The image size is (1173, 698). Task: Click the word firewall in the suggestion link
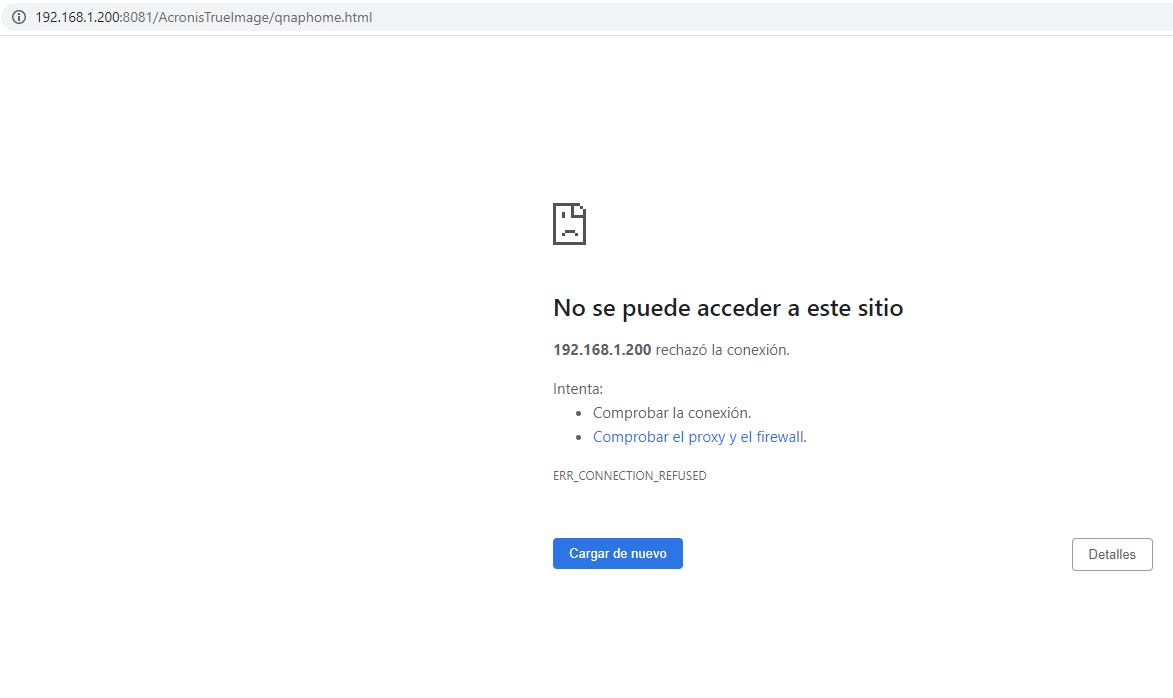[779, 437]
